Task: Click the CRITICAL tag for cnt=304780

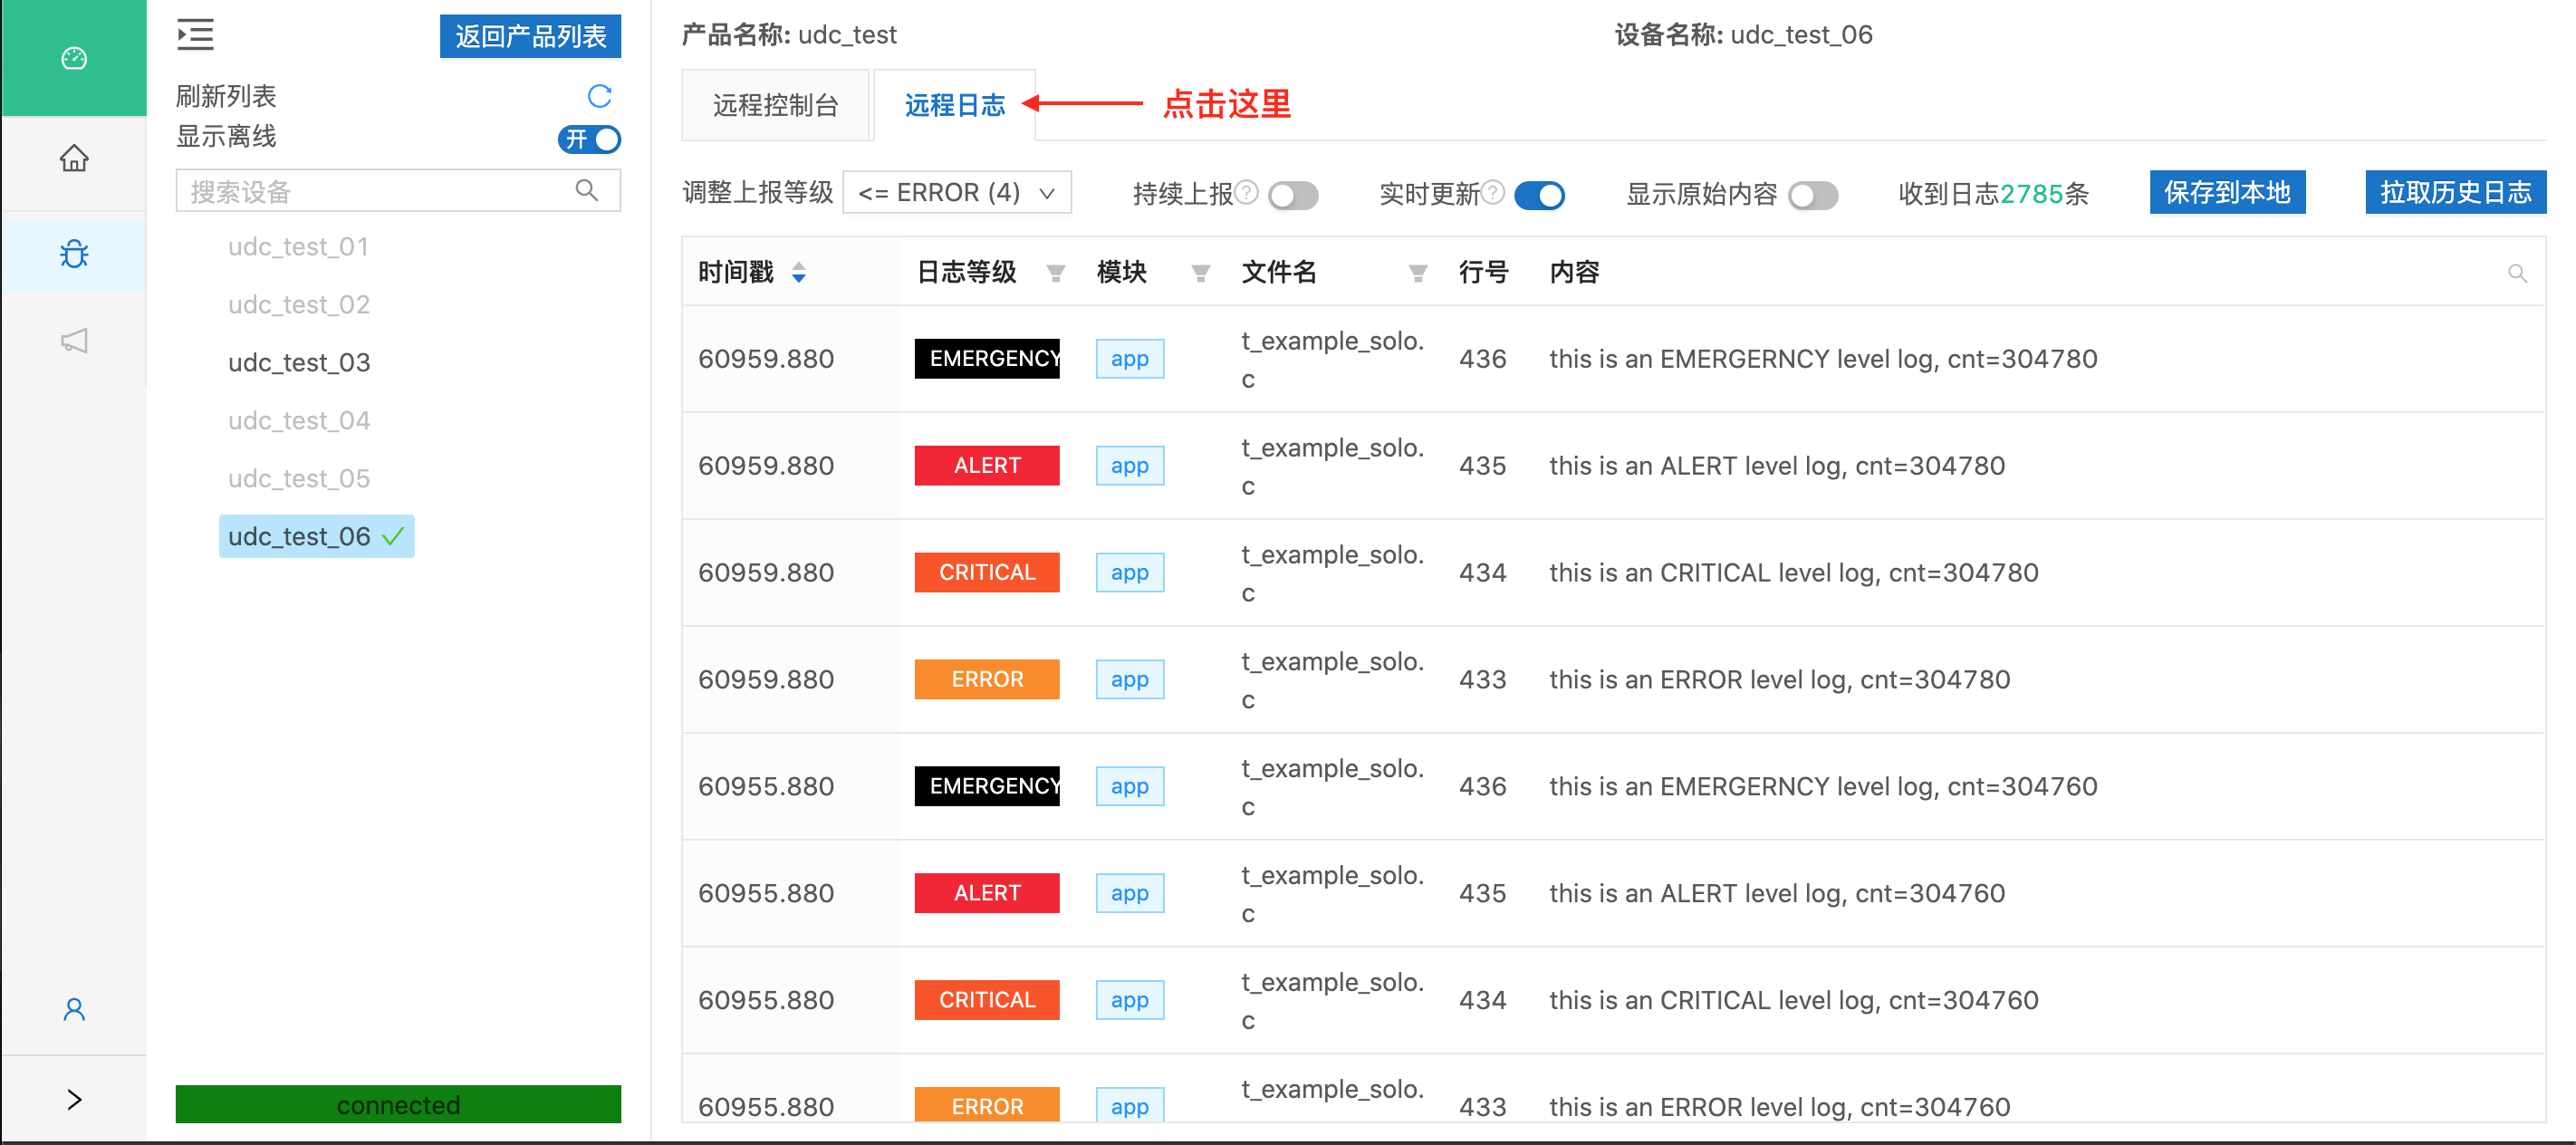Action: pyautogui.click(x=987, y=572)
